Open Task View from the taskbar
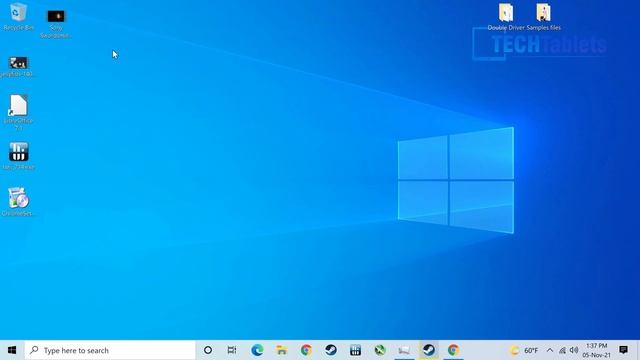 point(232,350)
